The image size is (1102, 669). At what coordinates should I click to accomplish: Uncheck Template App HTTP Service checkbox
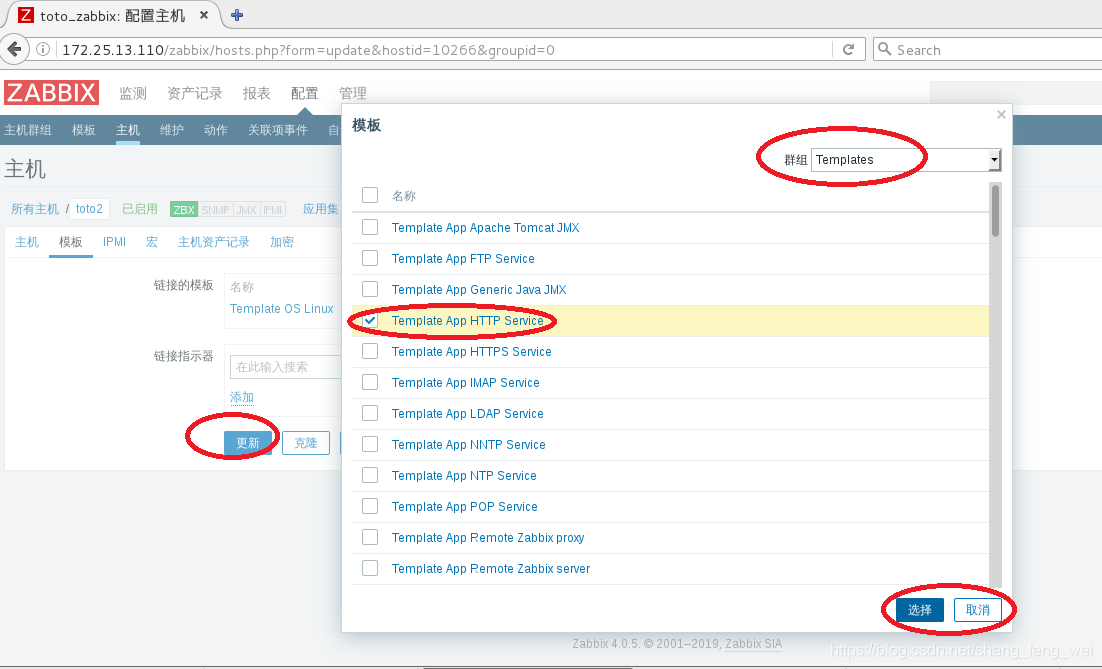click(x=370, y=320)
